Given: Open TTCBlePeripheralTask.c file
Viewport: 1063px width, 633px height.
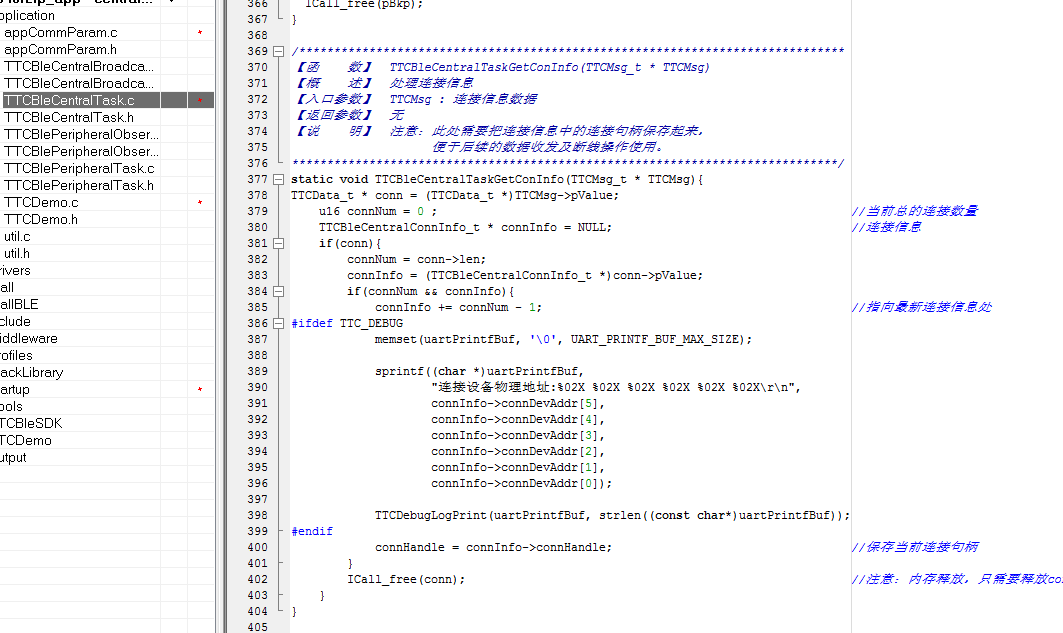Looking at the screenshot, I should tap(79, 168).
